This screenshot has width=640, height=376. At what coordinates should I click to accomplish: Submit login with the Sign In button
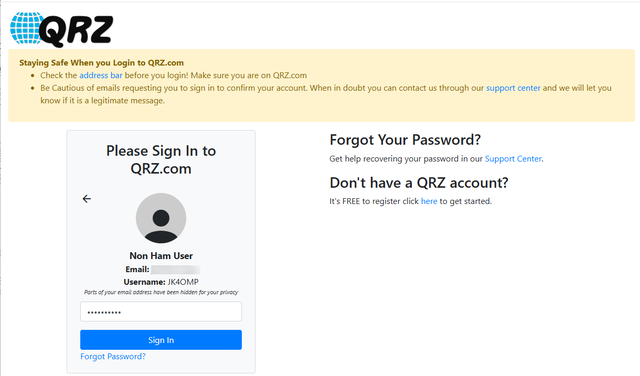161,340
